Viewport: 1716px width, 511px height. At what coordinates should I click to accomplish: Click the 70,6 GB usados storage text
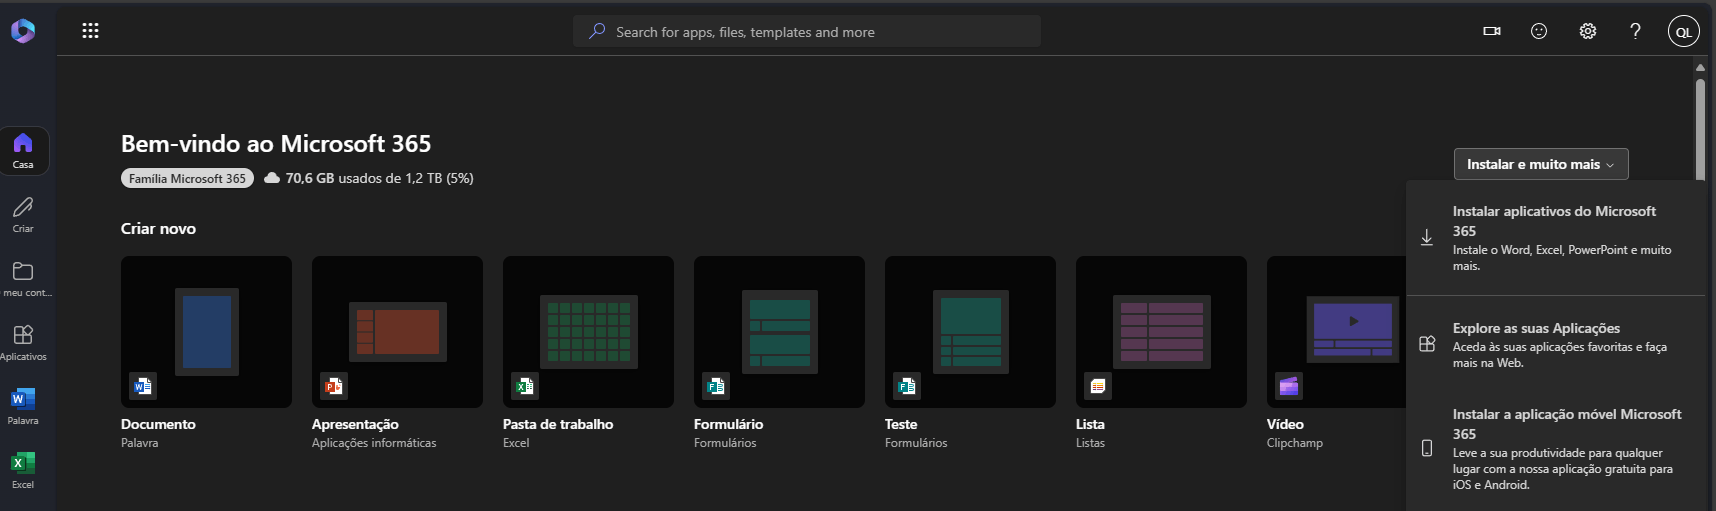380,178
